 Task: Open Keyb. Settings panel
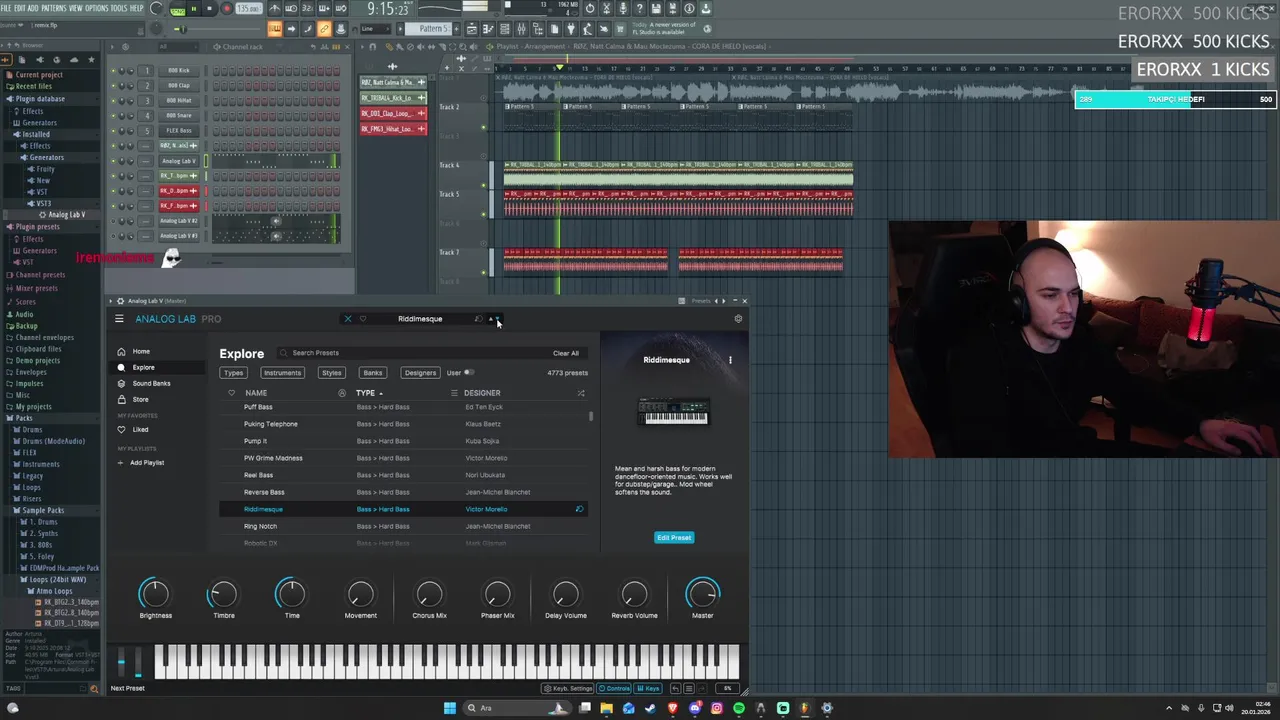(x=568, y=688)
